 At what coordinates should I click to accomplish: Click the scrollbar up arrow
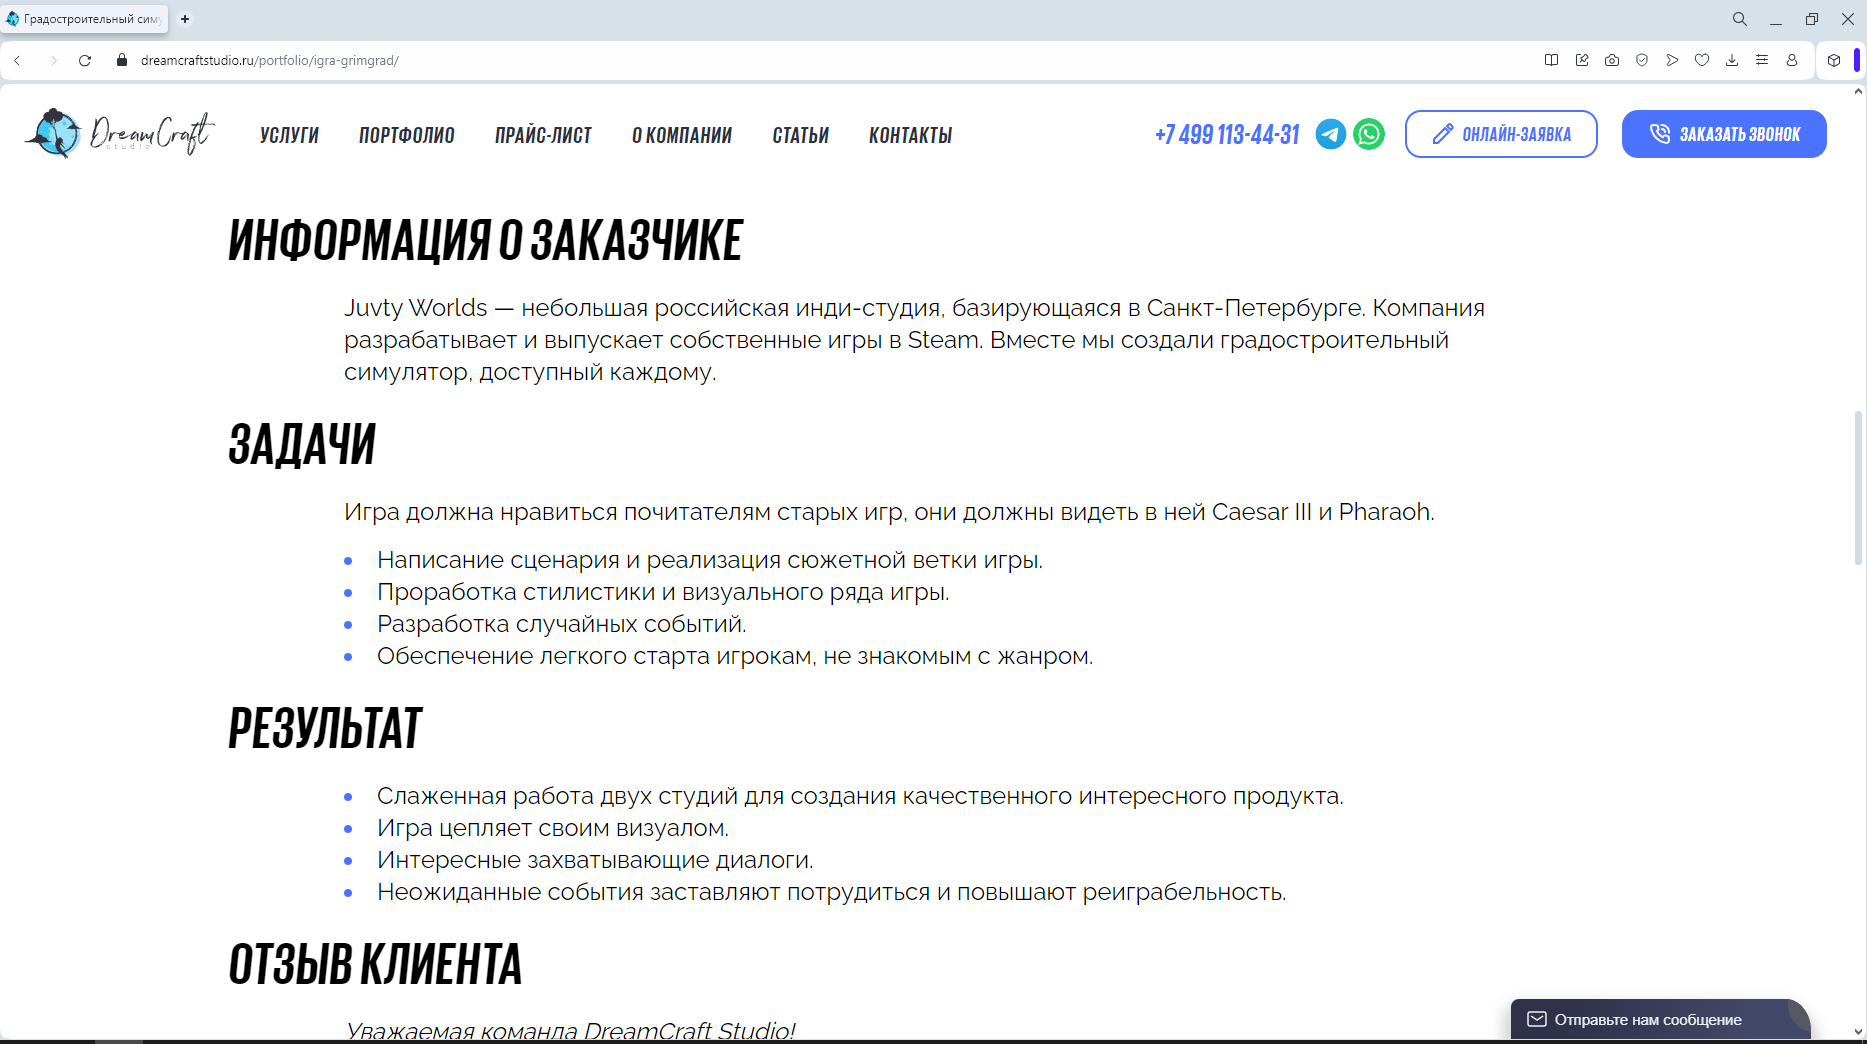(1859, 91)
